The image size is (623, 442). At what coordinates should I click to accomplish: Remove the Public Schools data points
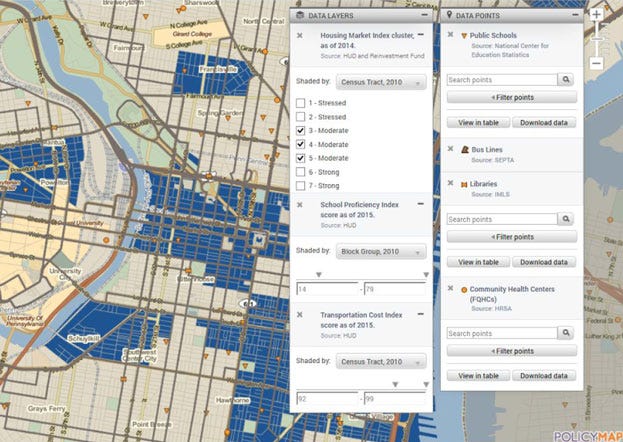pyautogui.click(x=450, y=35)
